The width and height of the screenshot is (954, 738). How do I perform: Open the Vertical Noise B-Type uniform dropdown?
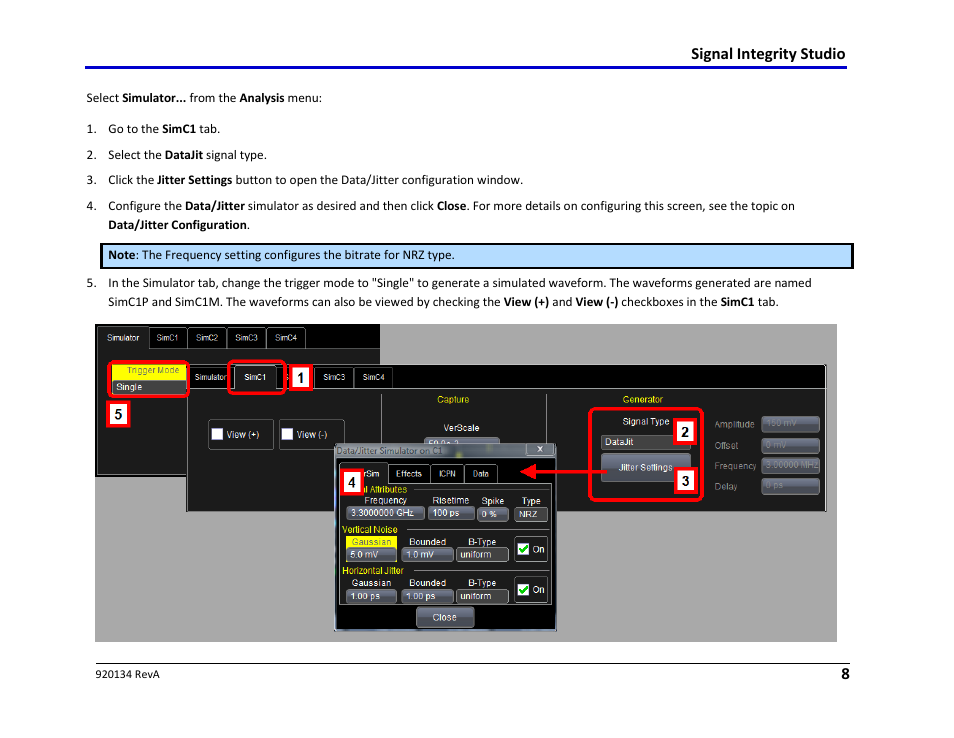[x=482, y=555]
